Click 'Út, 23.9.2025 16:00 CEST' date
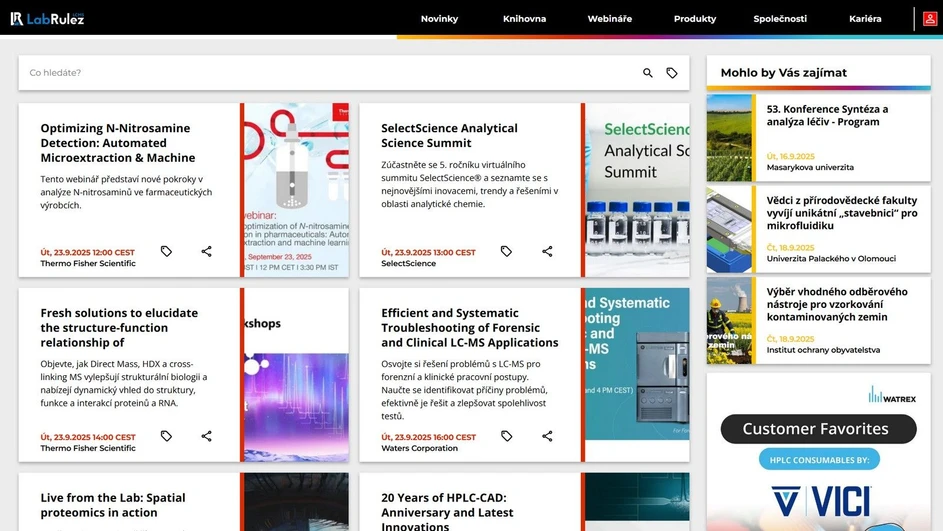Image resolution: width=943 pixels, height=531 pixels. click(428, 437)
